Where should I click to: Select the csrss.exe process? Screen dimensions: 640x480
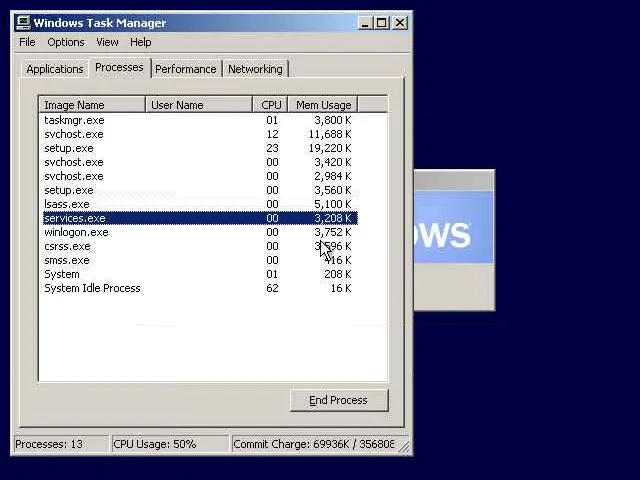(x=200, y=246)
